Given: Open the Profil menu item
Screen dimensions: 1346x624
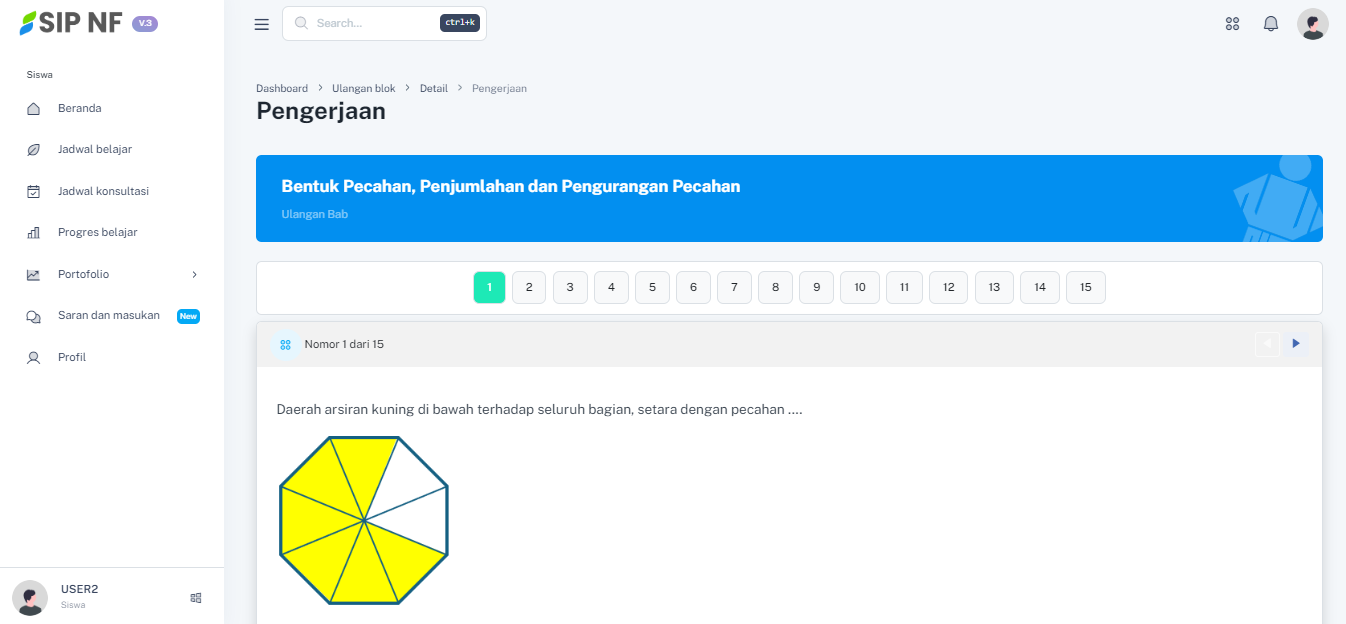Looking at the screenshot, I should 71,357.
